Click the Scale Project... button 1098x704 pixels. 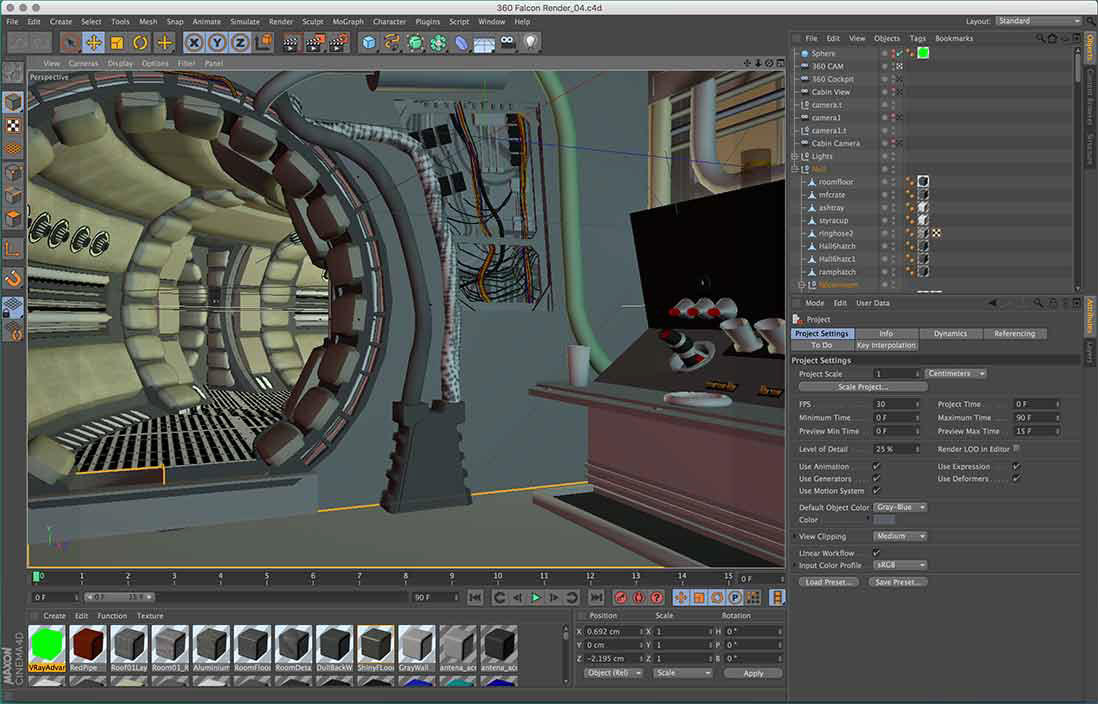tap(863, 387)
